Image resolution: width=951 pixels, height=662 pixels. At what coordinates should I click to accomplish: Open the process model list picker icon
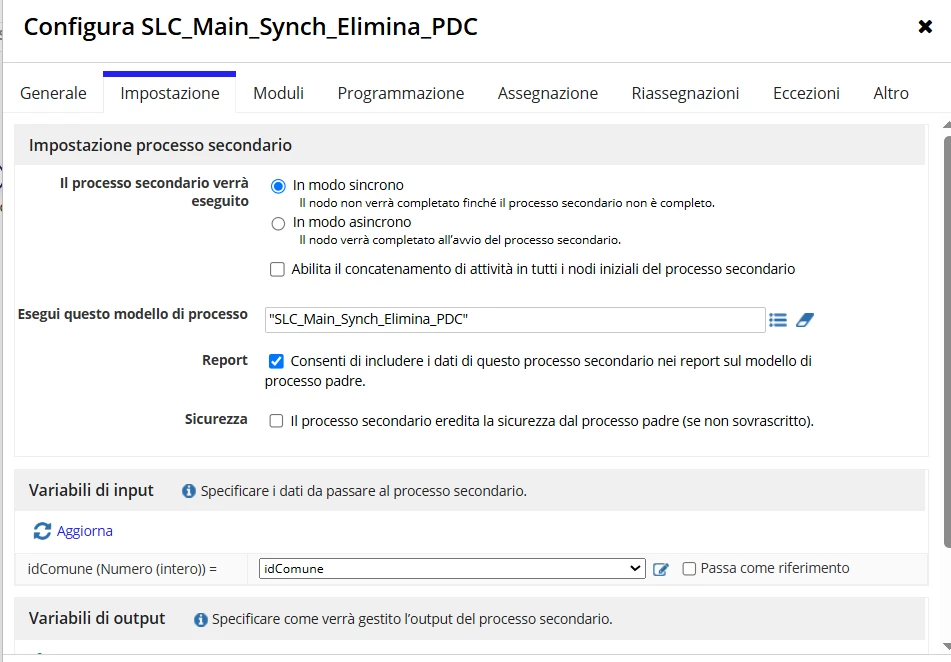(x=778, y=320)
